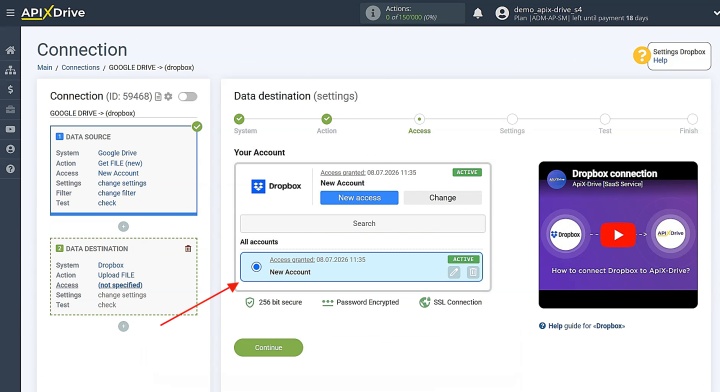Select Settings step in progress bar
This screenshot has height=392, width=720.
click(x=512, y=119)
